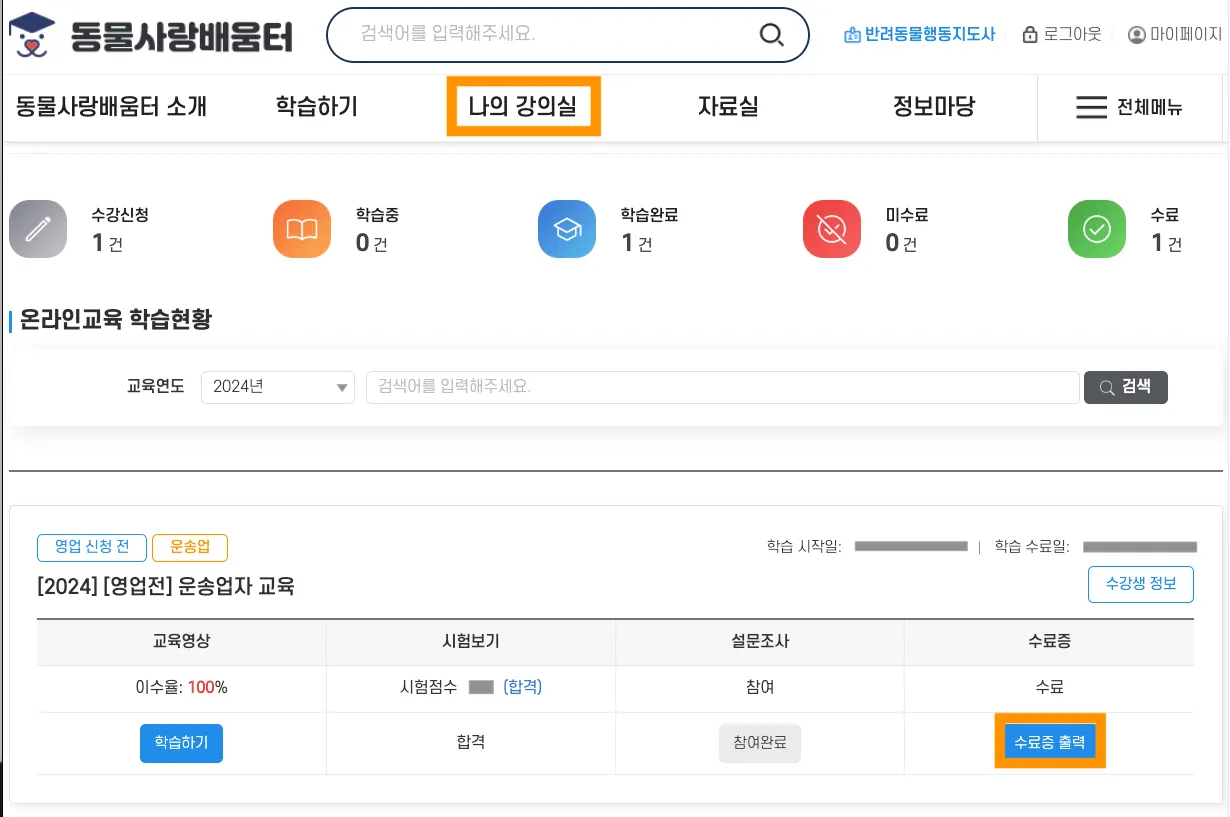Open the 학습하기 menu item
The height and width of the screenshot is (817, 1230).
[317, 106]
